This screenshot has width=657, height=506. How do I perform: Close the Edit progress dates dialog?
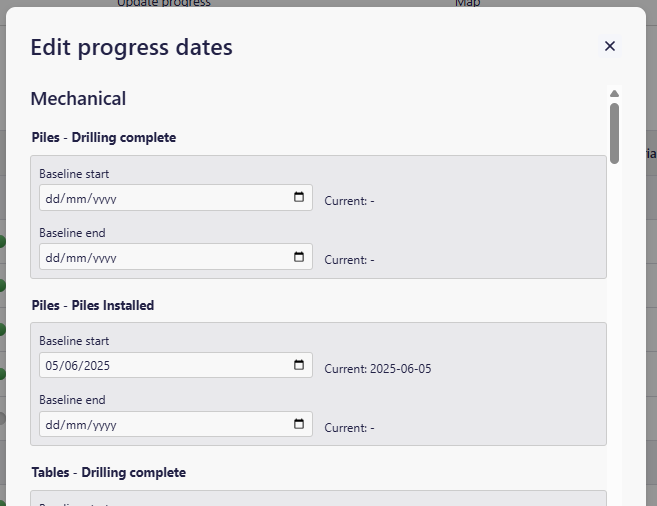pos(610,46)
